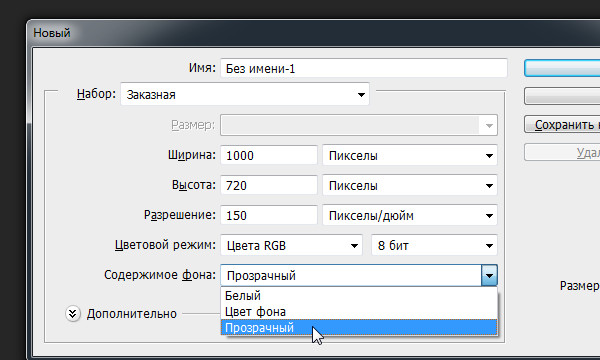The width and height of the screenshot is (600, 360).
Task: Click the Разрешение field with 150
Action: (x=269, y=215)
